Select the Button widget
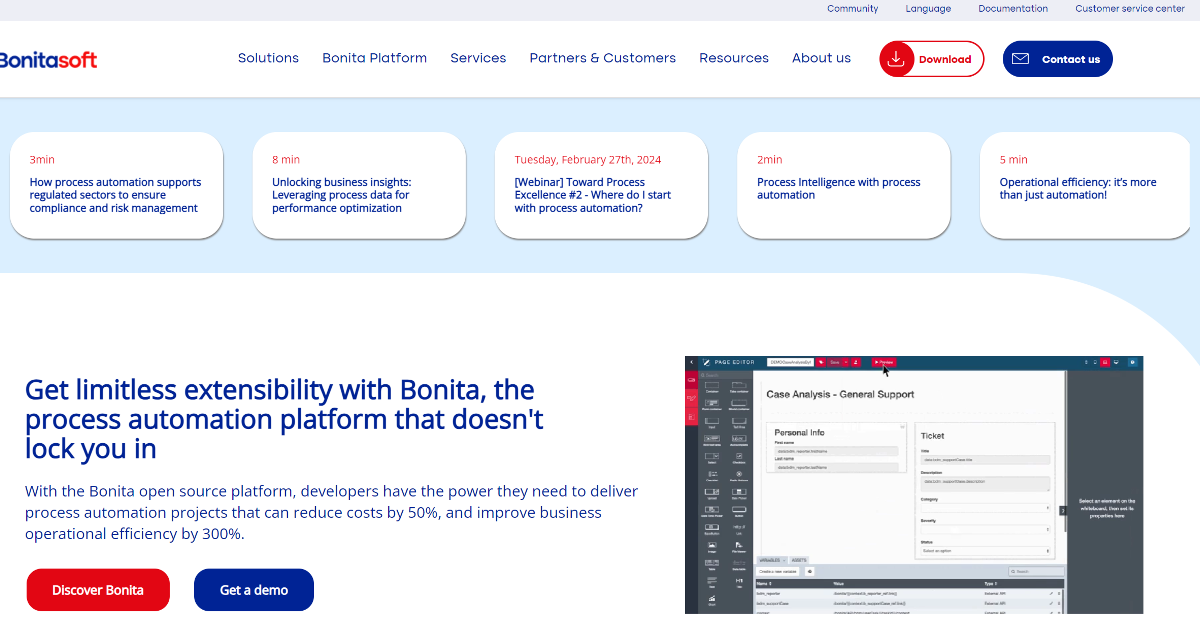Image resolution: width=1200 pixels, height=630 pixels. pos(737,510)
